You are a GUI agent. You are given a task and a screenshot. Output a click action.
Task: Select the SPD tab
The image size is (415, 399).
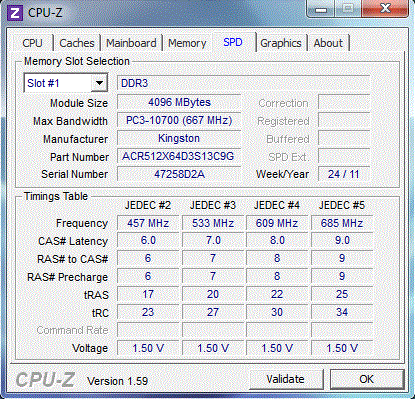(x=233, y=42)
